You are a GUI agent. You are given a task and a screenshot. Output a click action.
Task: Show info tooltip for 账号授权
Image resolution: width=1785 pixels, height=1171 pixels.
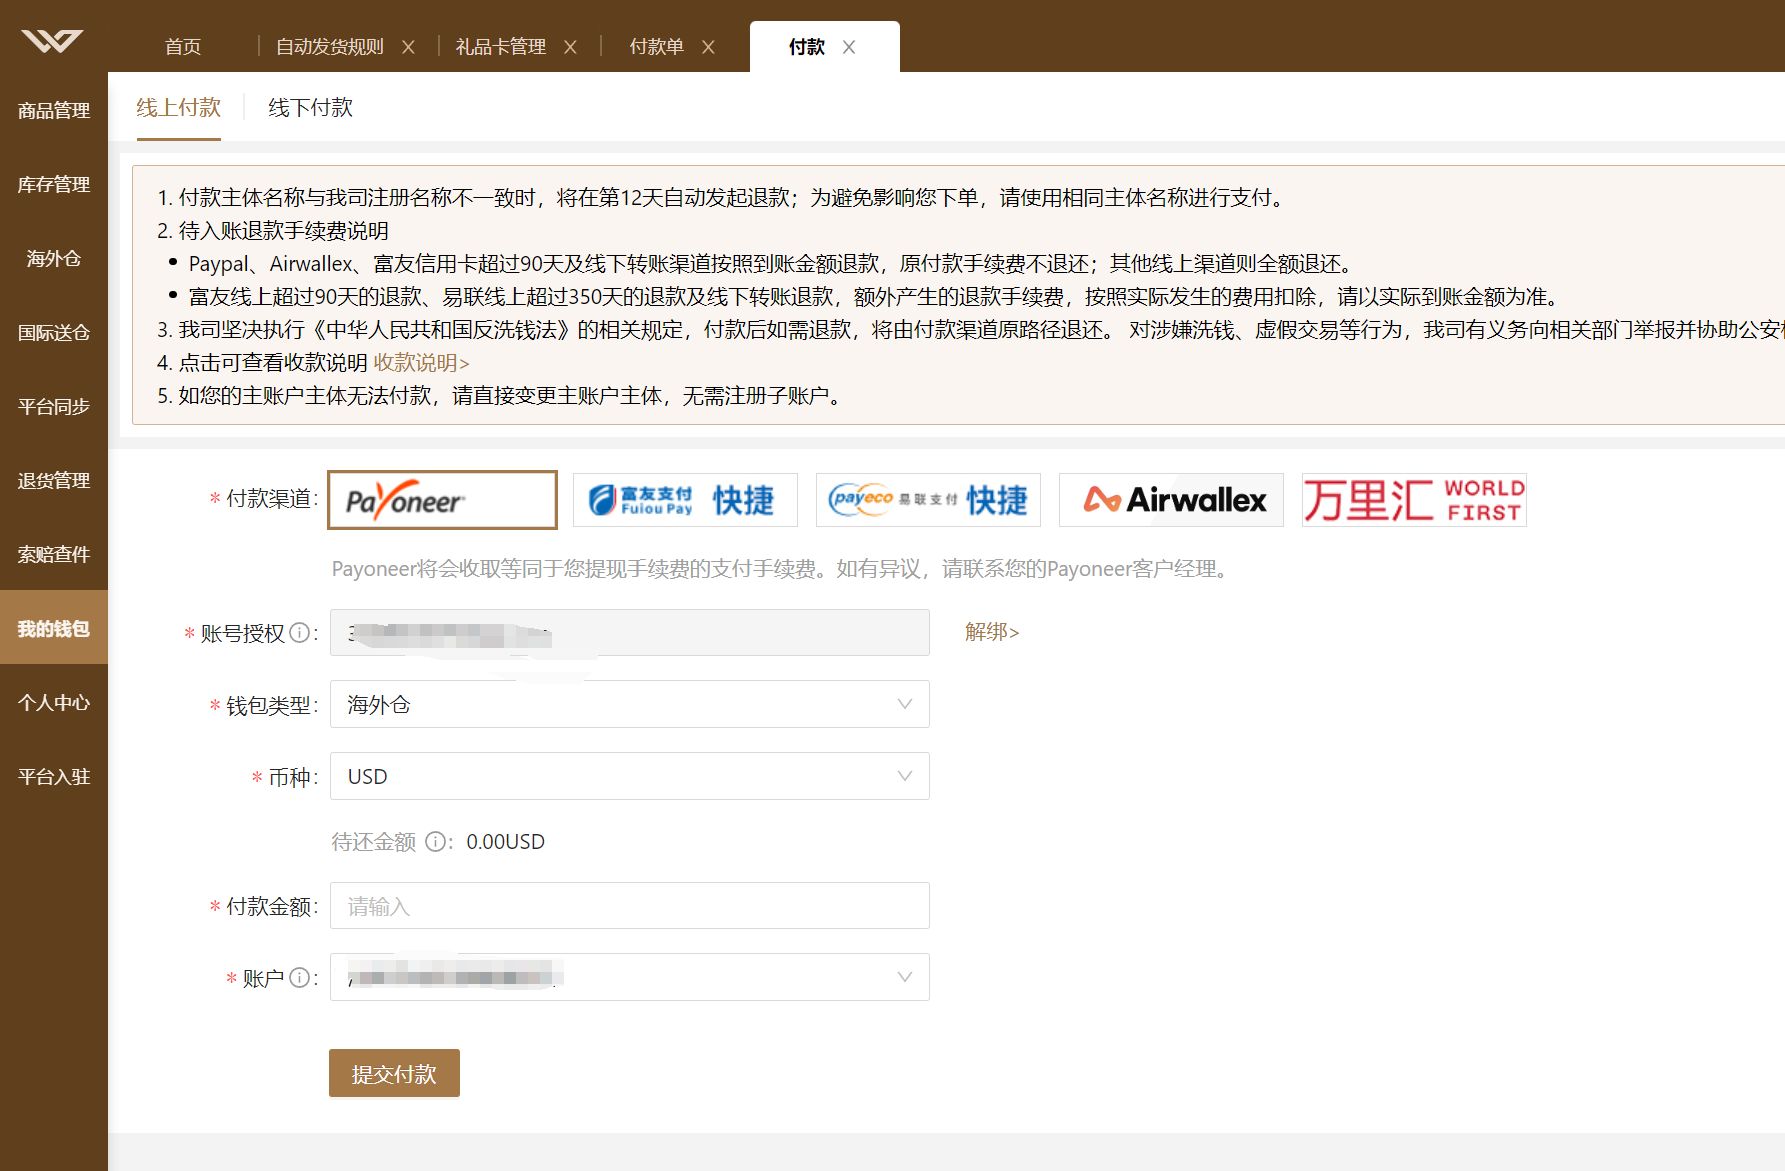tap(299, 633)
